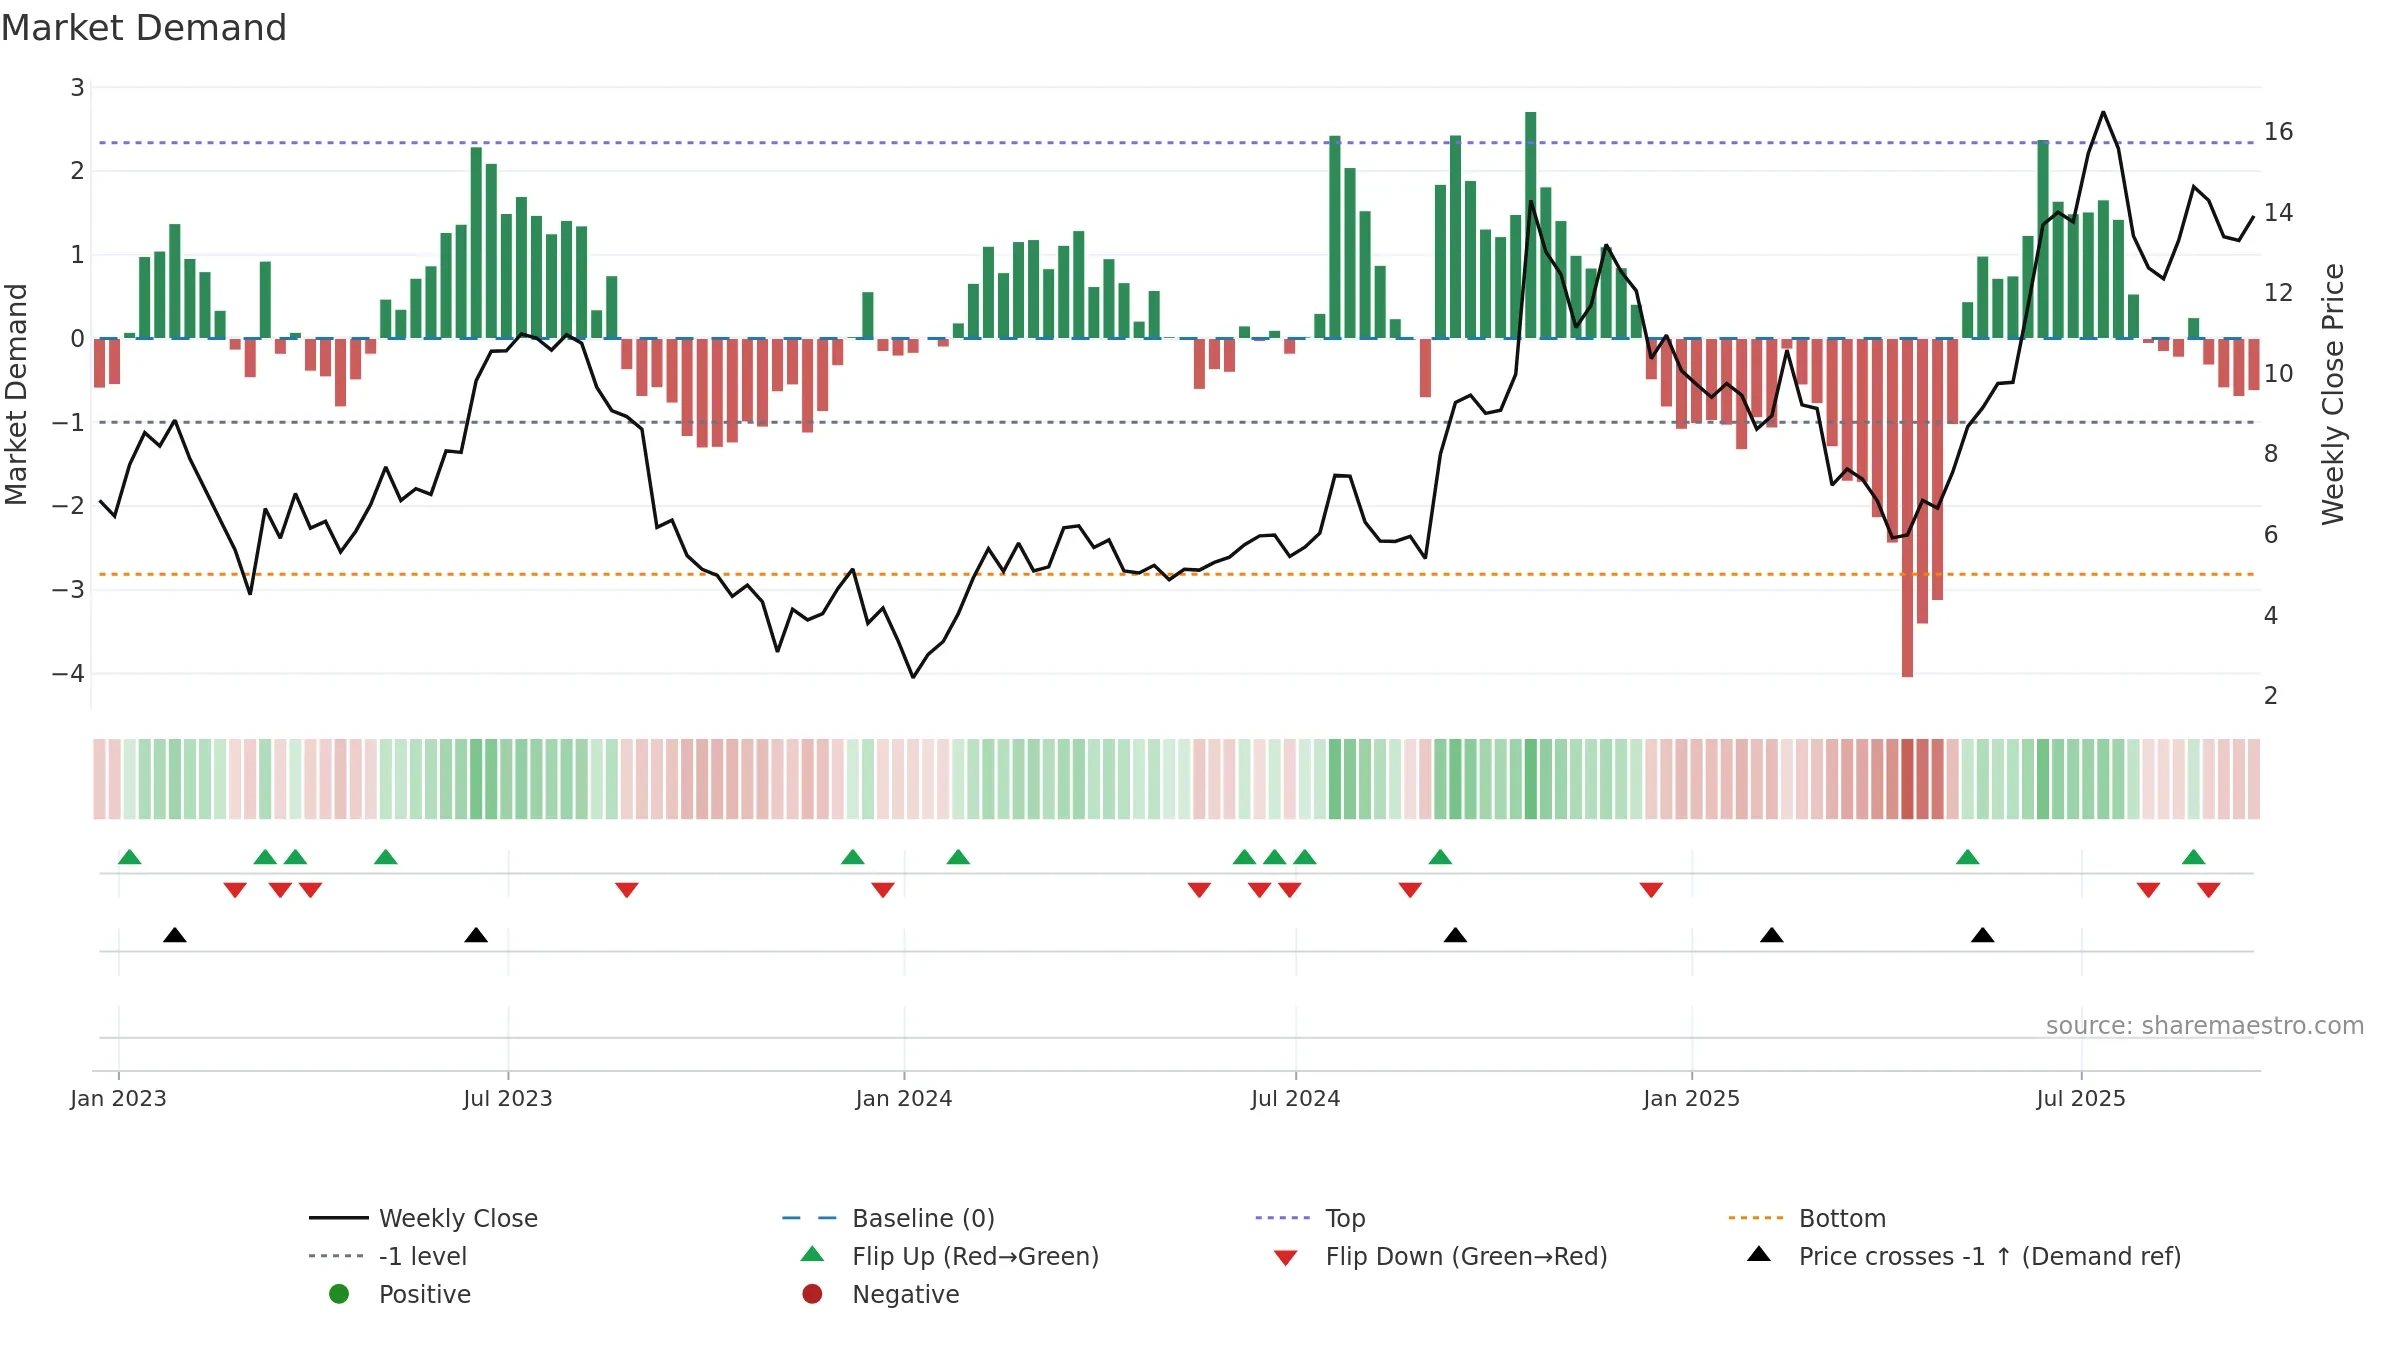Image resolution: width=2400 pixels, height=1350 pixels.
Task: Click the Jul 2024 x-axis label
Action: 1296,1098
